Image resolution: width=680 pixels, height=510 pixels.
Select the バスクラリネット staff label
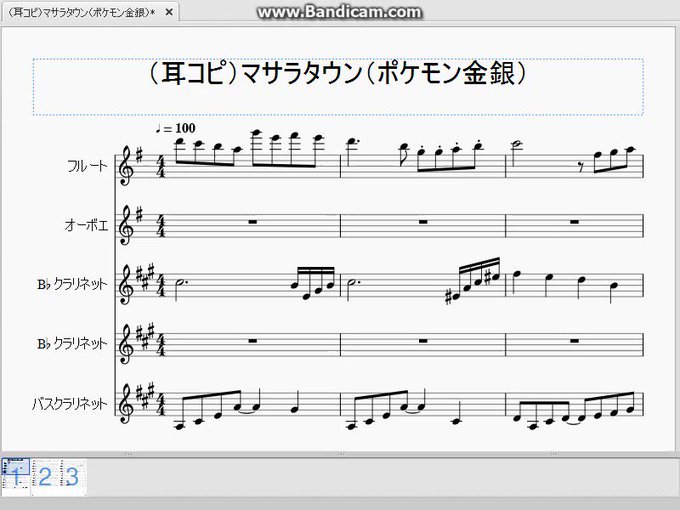tap(69, 404)
